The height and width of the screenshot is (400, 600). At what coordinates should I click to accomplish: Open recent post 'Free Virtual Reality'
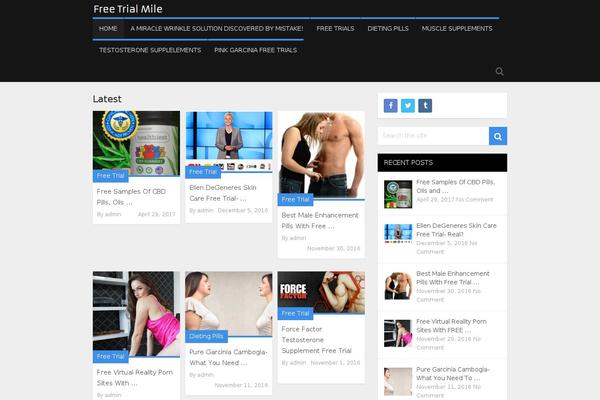point(451,326)
